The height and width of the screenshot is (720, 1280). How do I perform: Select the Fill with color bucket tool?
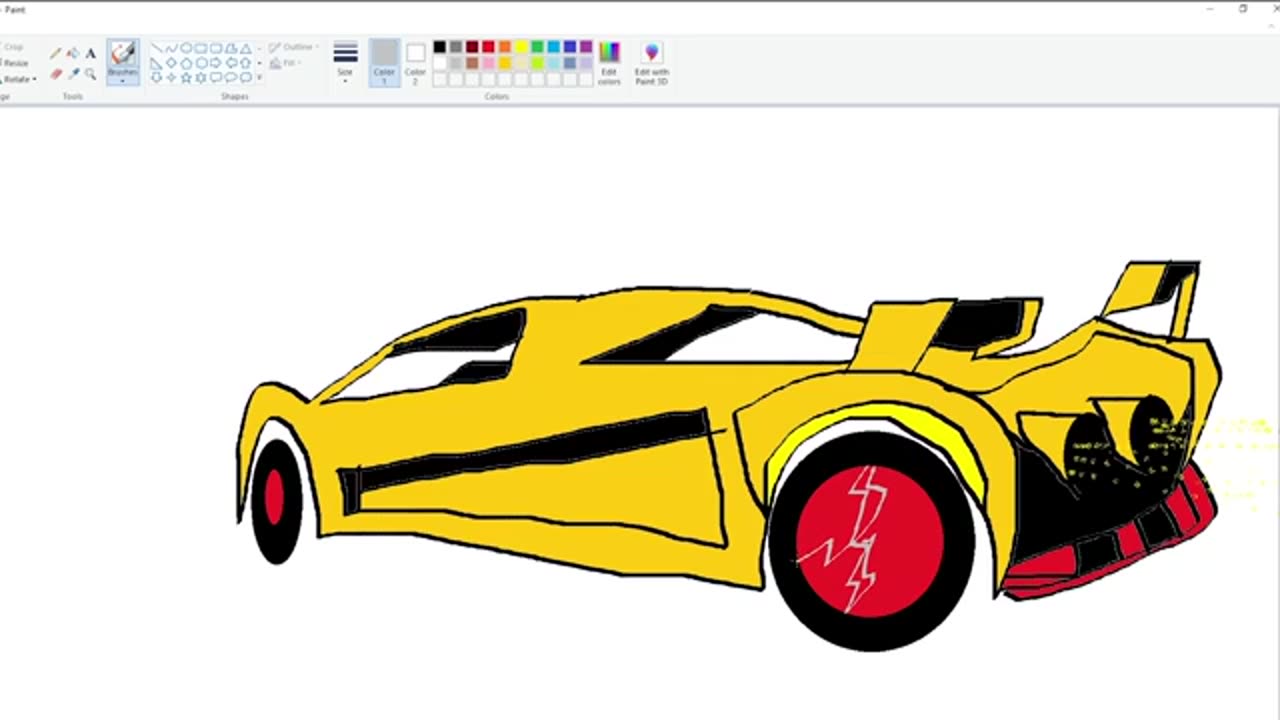(x=73, y=53)
